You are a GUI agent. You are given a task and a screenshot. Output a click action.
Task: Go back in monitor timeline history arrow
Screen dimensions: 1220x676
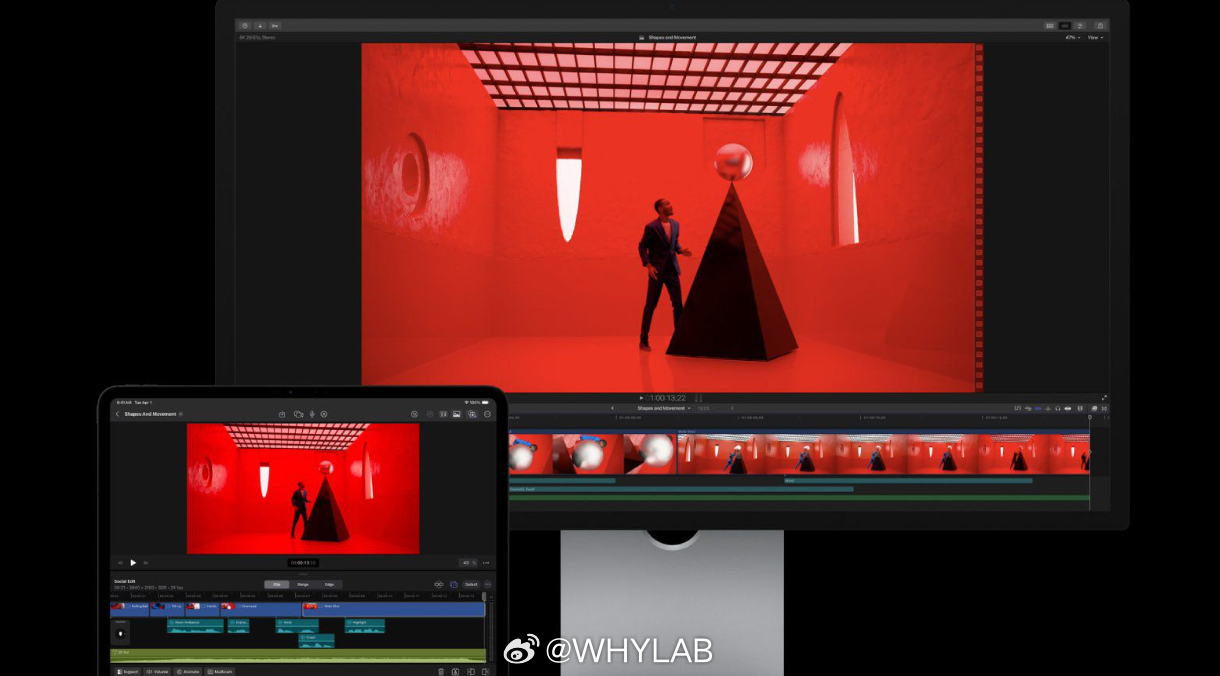(x=612, y=408)
